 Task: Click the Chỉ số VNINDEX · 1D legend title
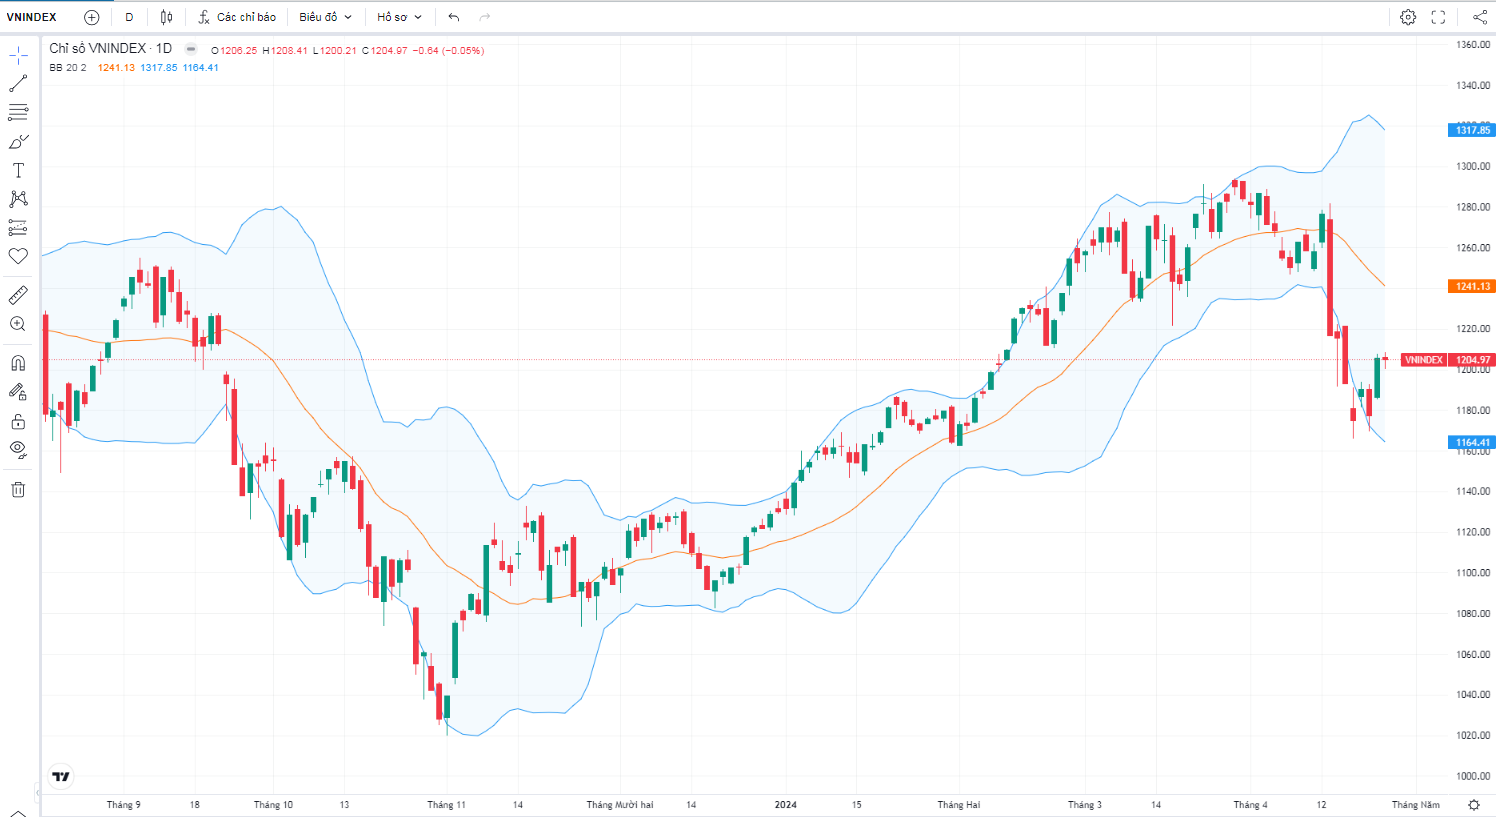[111, 48]
